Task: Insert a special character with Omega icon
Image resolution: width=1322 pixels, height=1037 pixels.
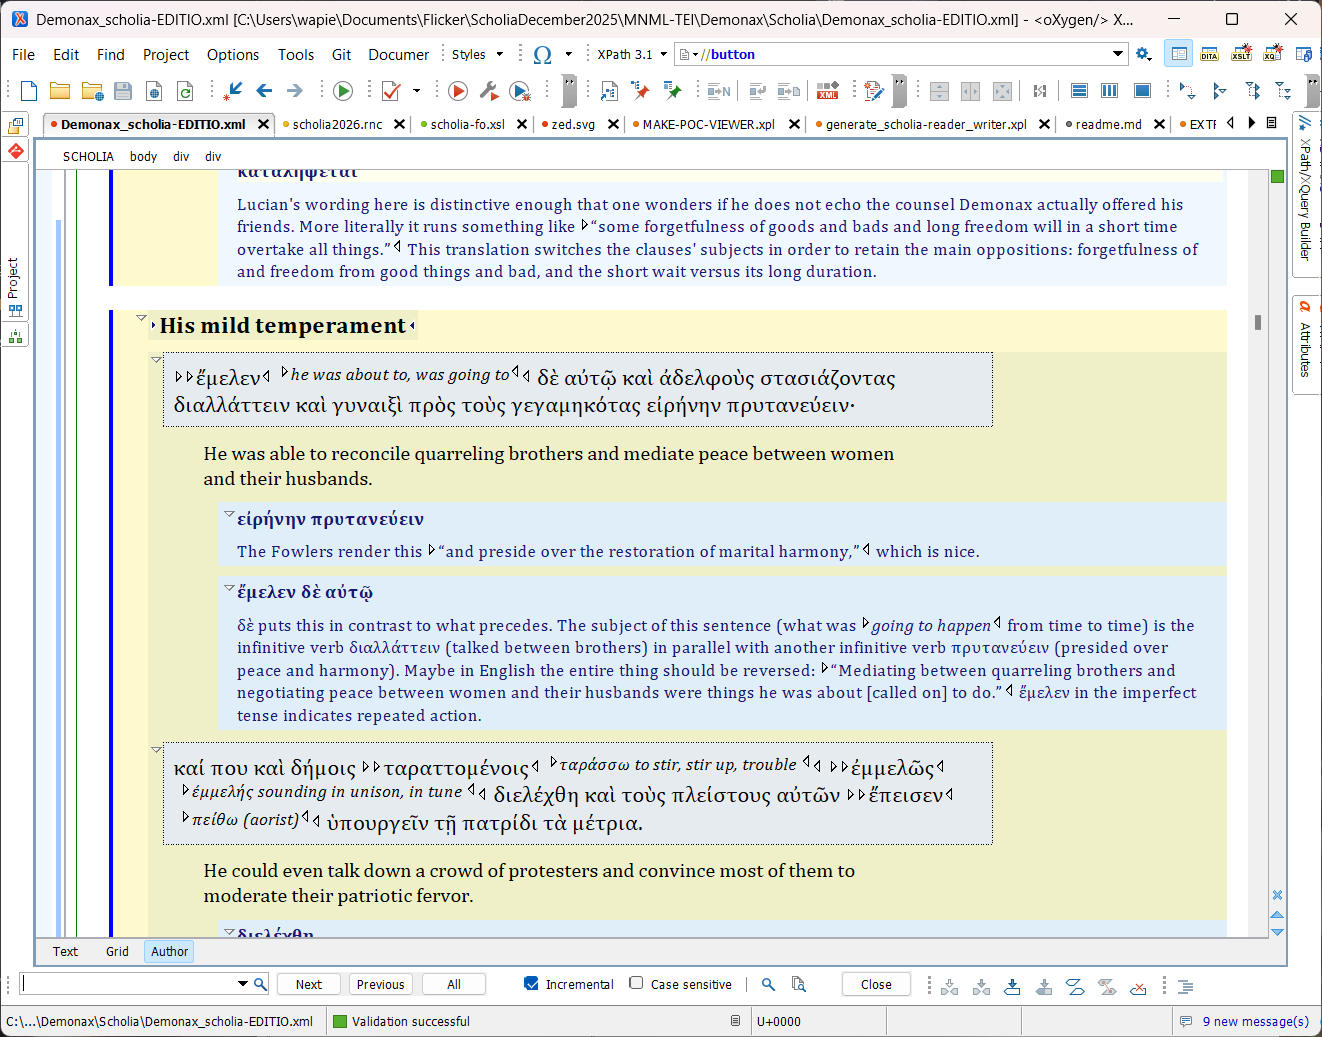Action: click(x=542, y=55)
